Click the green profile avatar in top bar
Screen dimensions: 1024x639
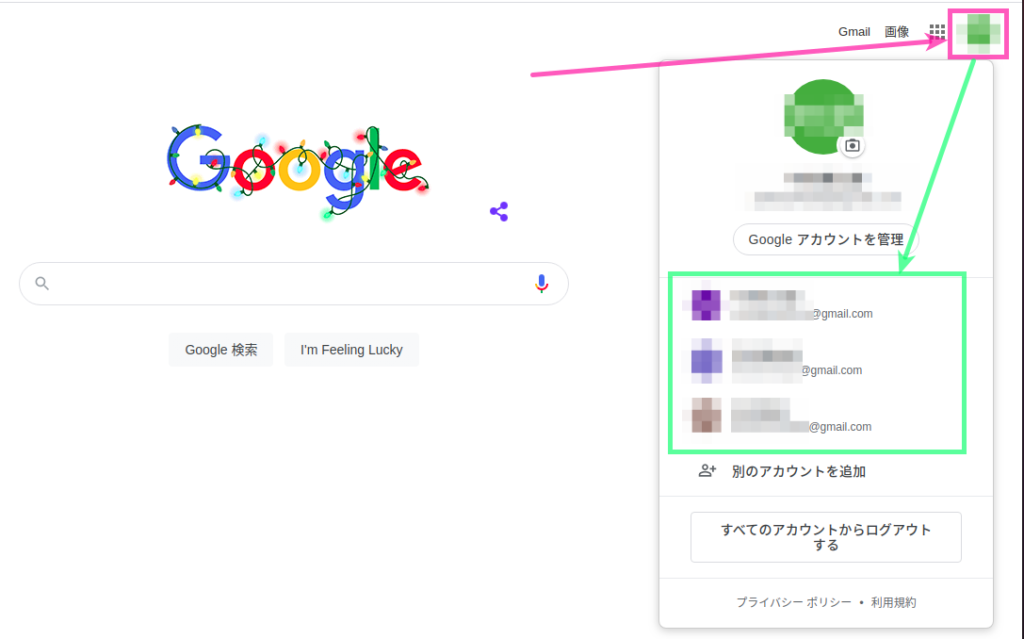click(x=978, y=33)
